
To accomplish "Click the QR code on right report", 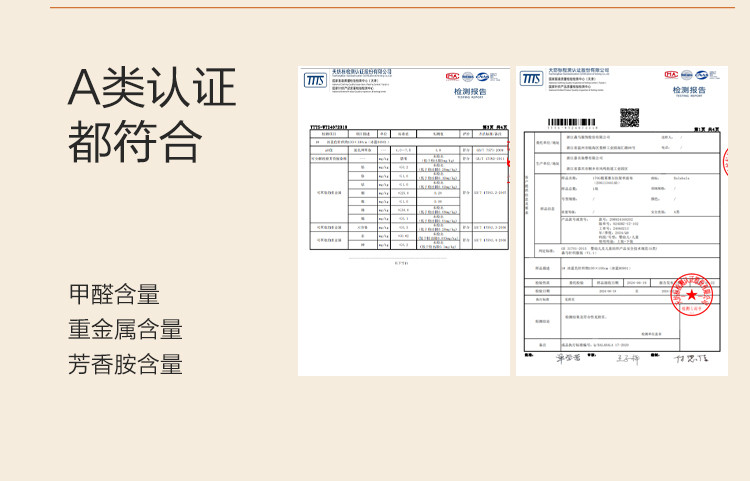I will [x=629, y=116].
